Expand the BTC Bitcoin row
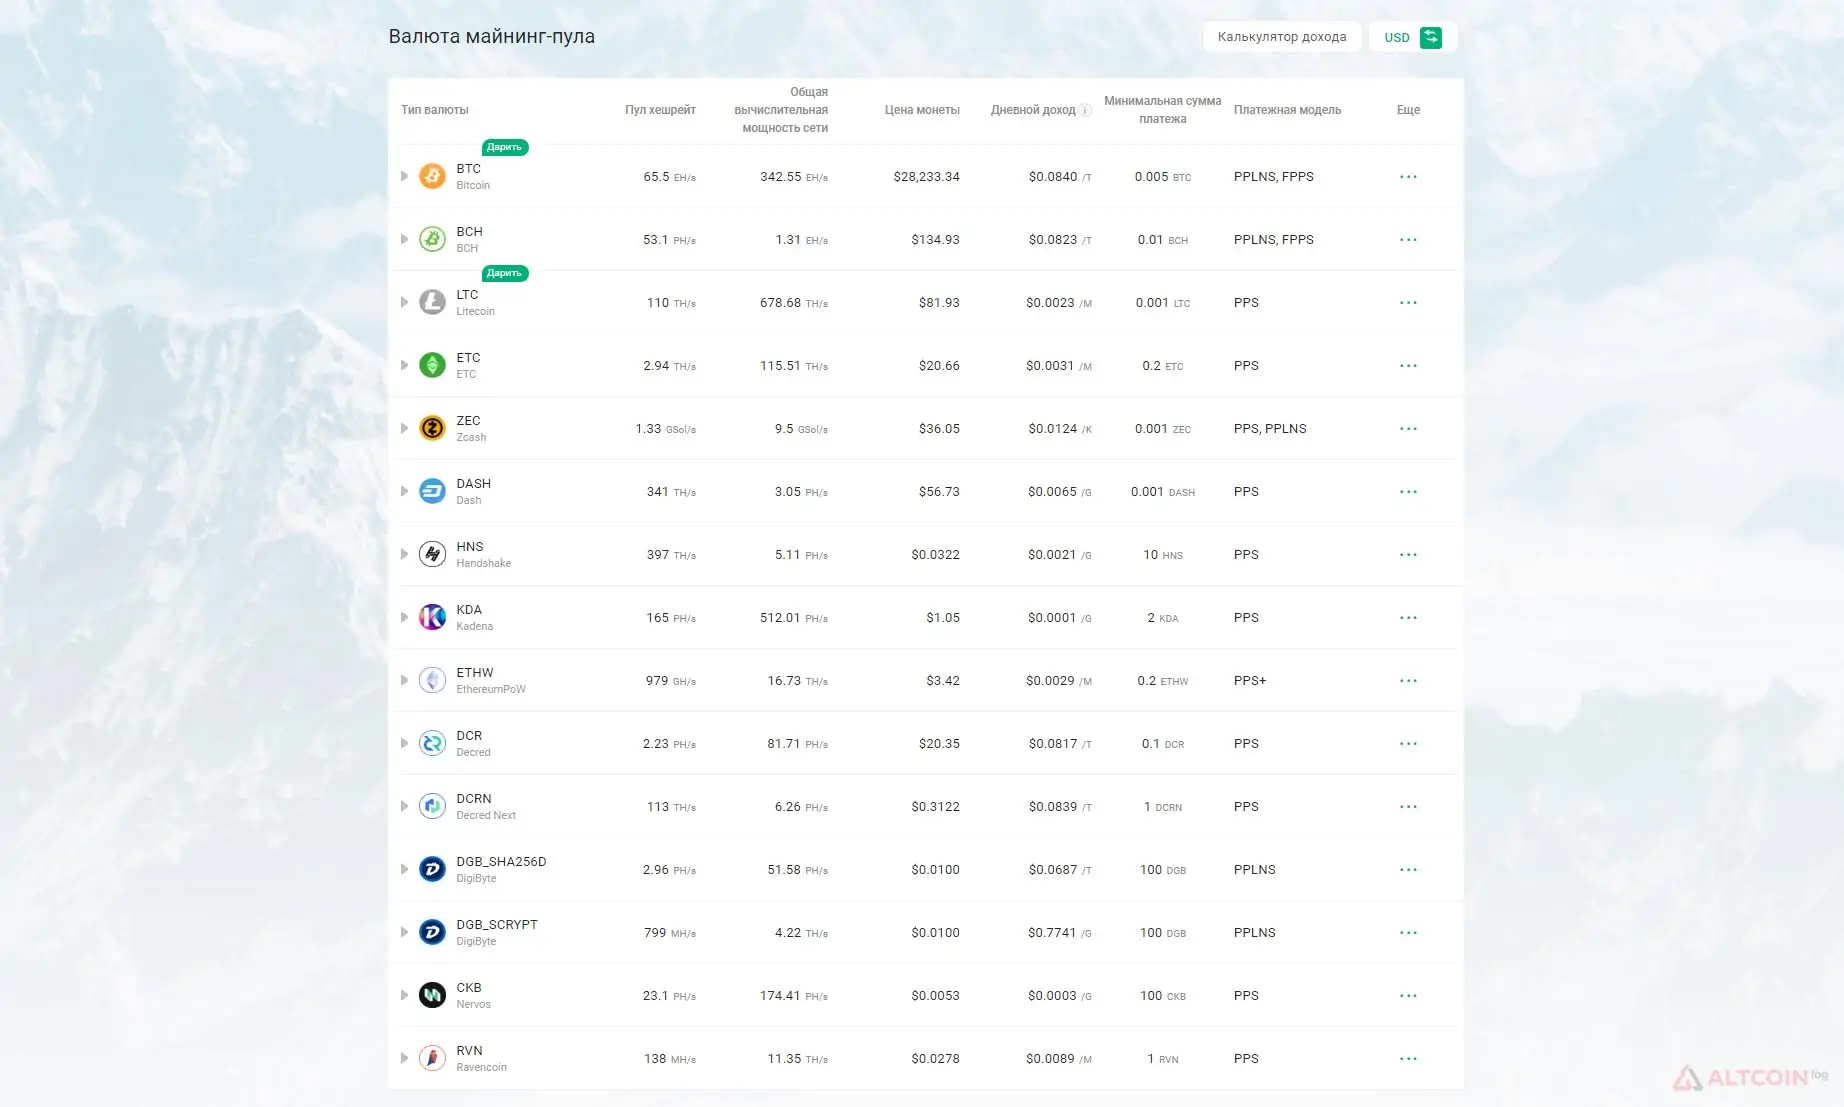Image resolution: width=1844 pixels, height=1107 pixels. tap(404, 176)
